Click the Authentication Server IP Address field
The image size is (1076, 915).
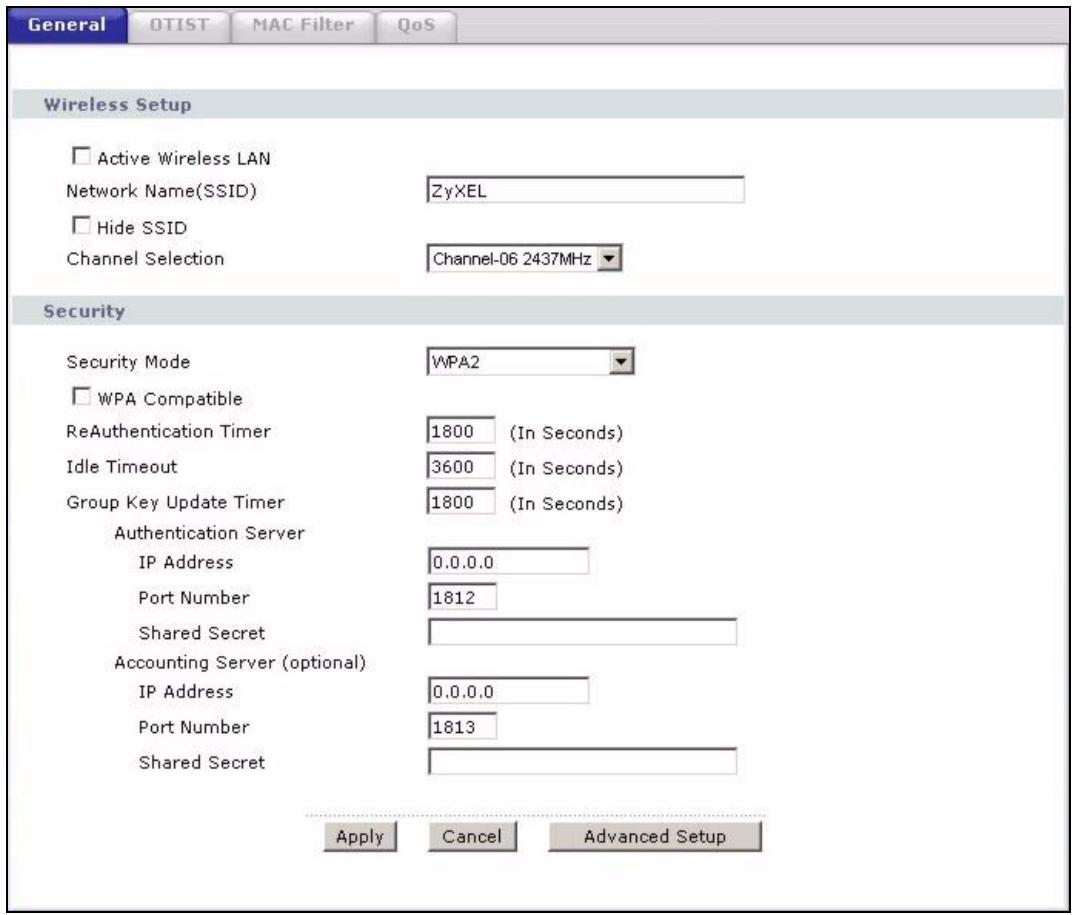point(507,562)
